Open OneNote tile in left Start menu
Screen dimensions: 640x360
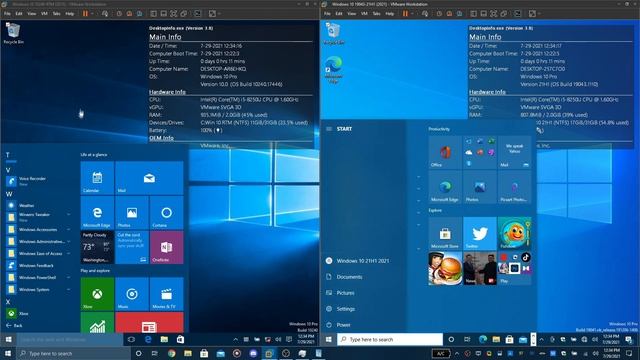click(x=167, y=247)
